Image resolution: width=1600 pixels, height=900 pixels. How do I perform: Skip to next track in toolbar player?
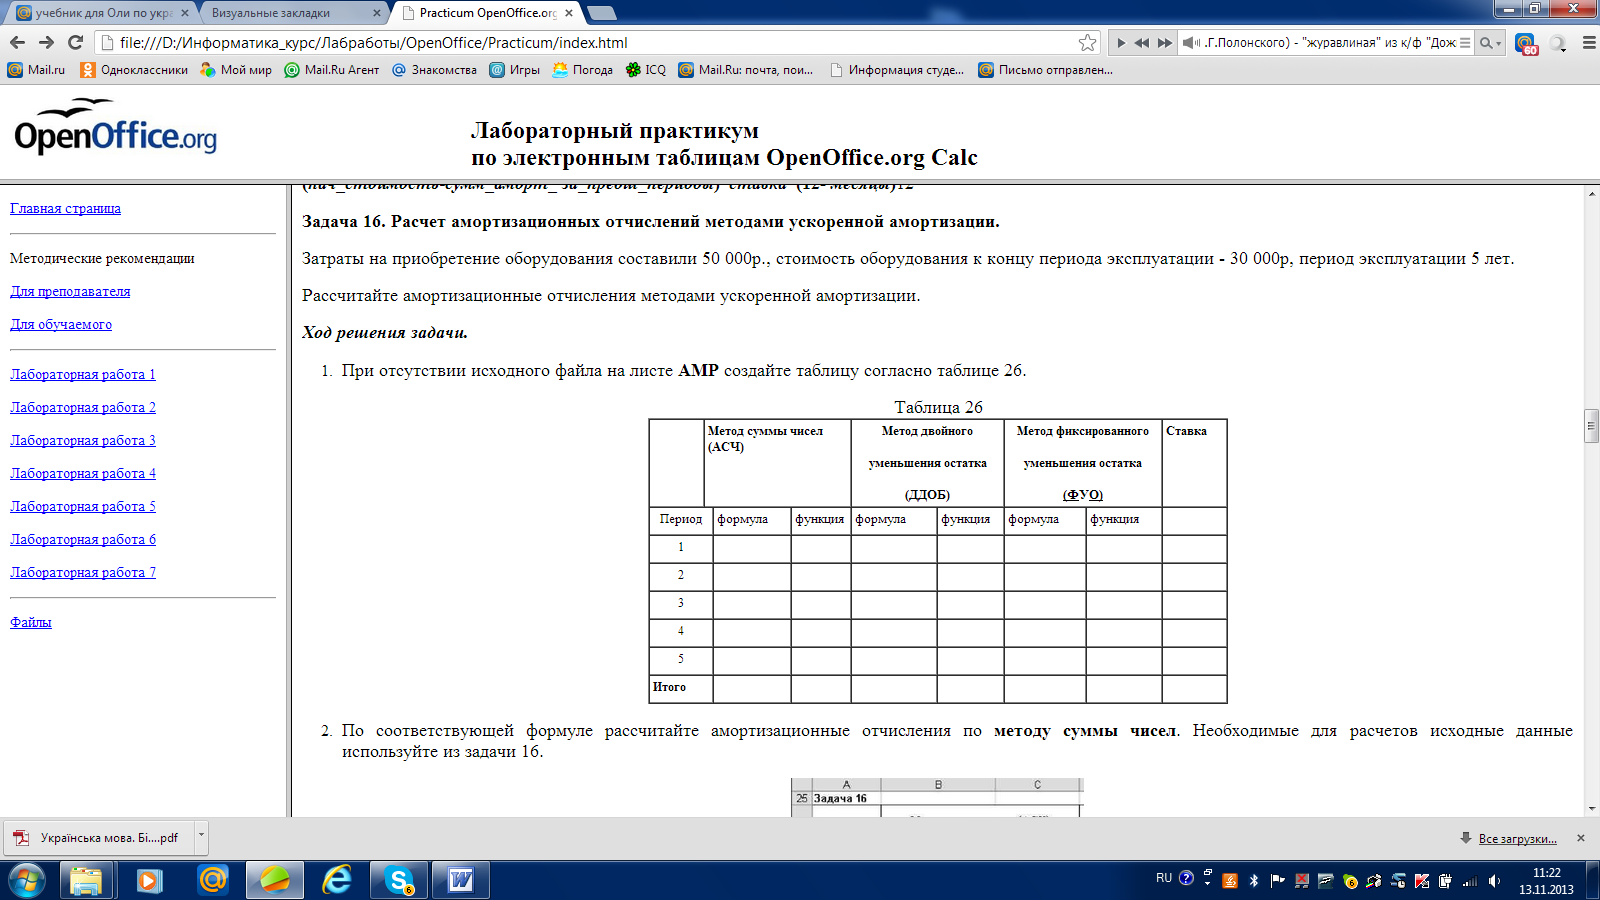(x=1165, y=43)
